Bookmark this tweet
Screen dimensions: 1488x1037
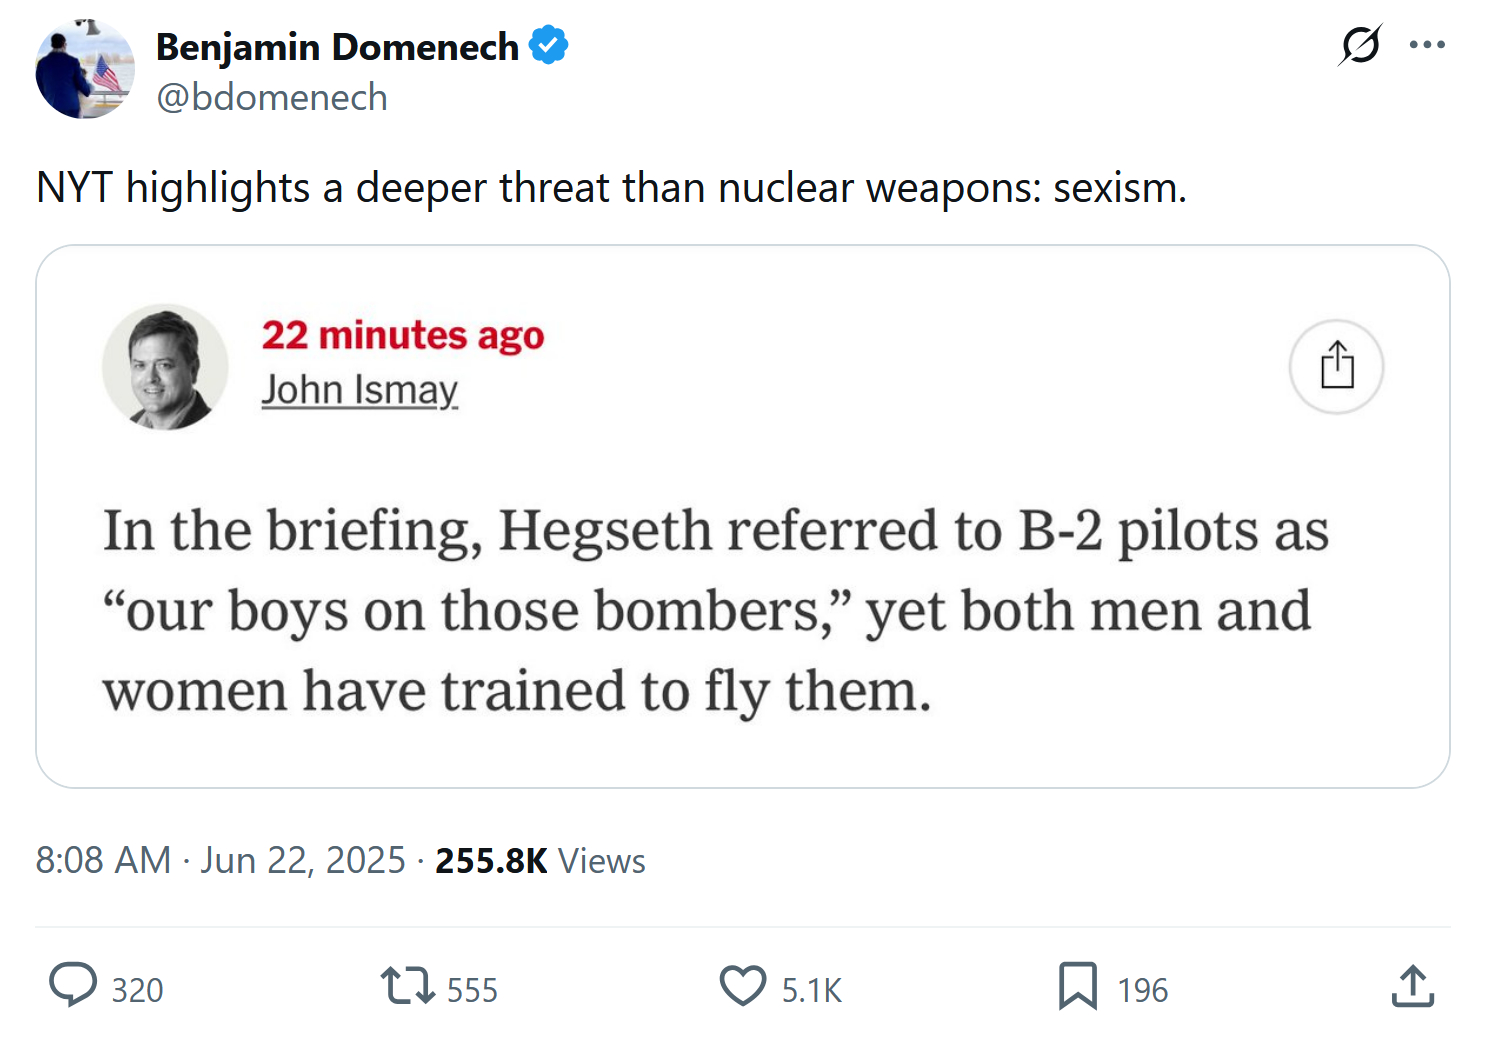[x=1078, y=985]
